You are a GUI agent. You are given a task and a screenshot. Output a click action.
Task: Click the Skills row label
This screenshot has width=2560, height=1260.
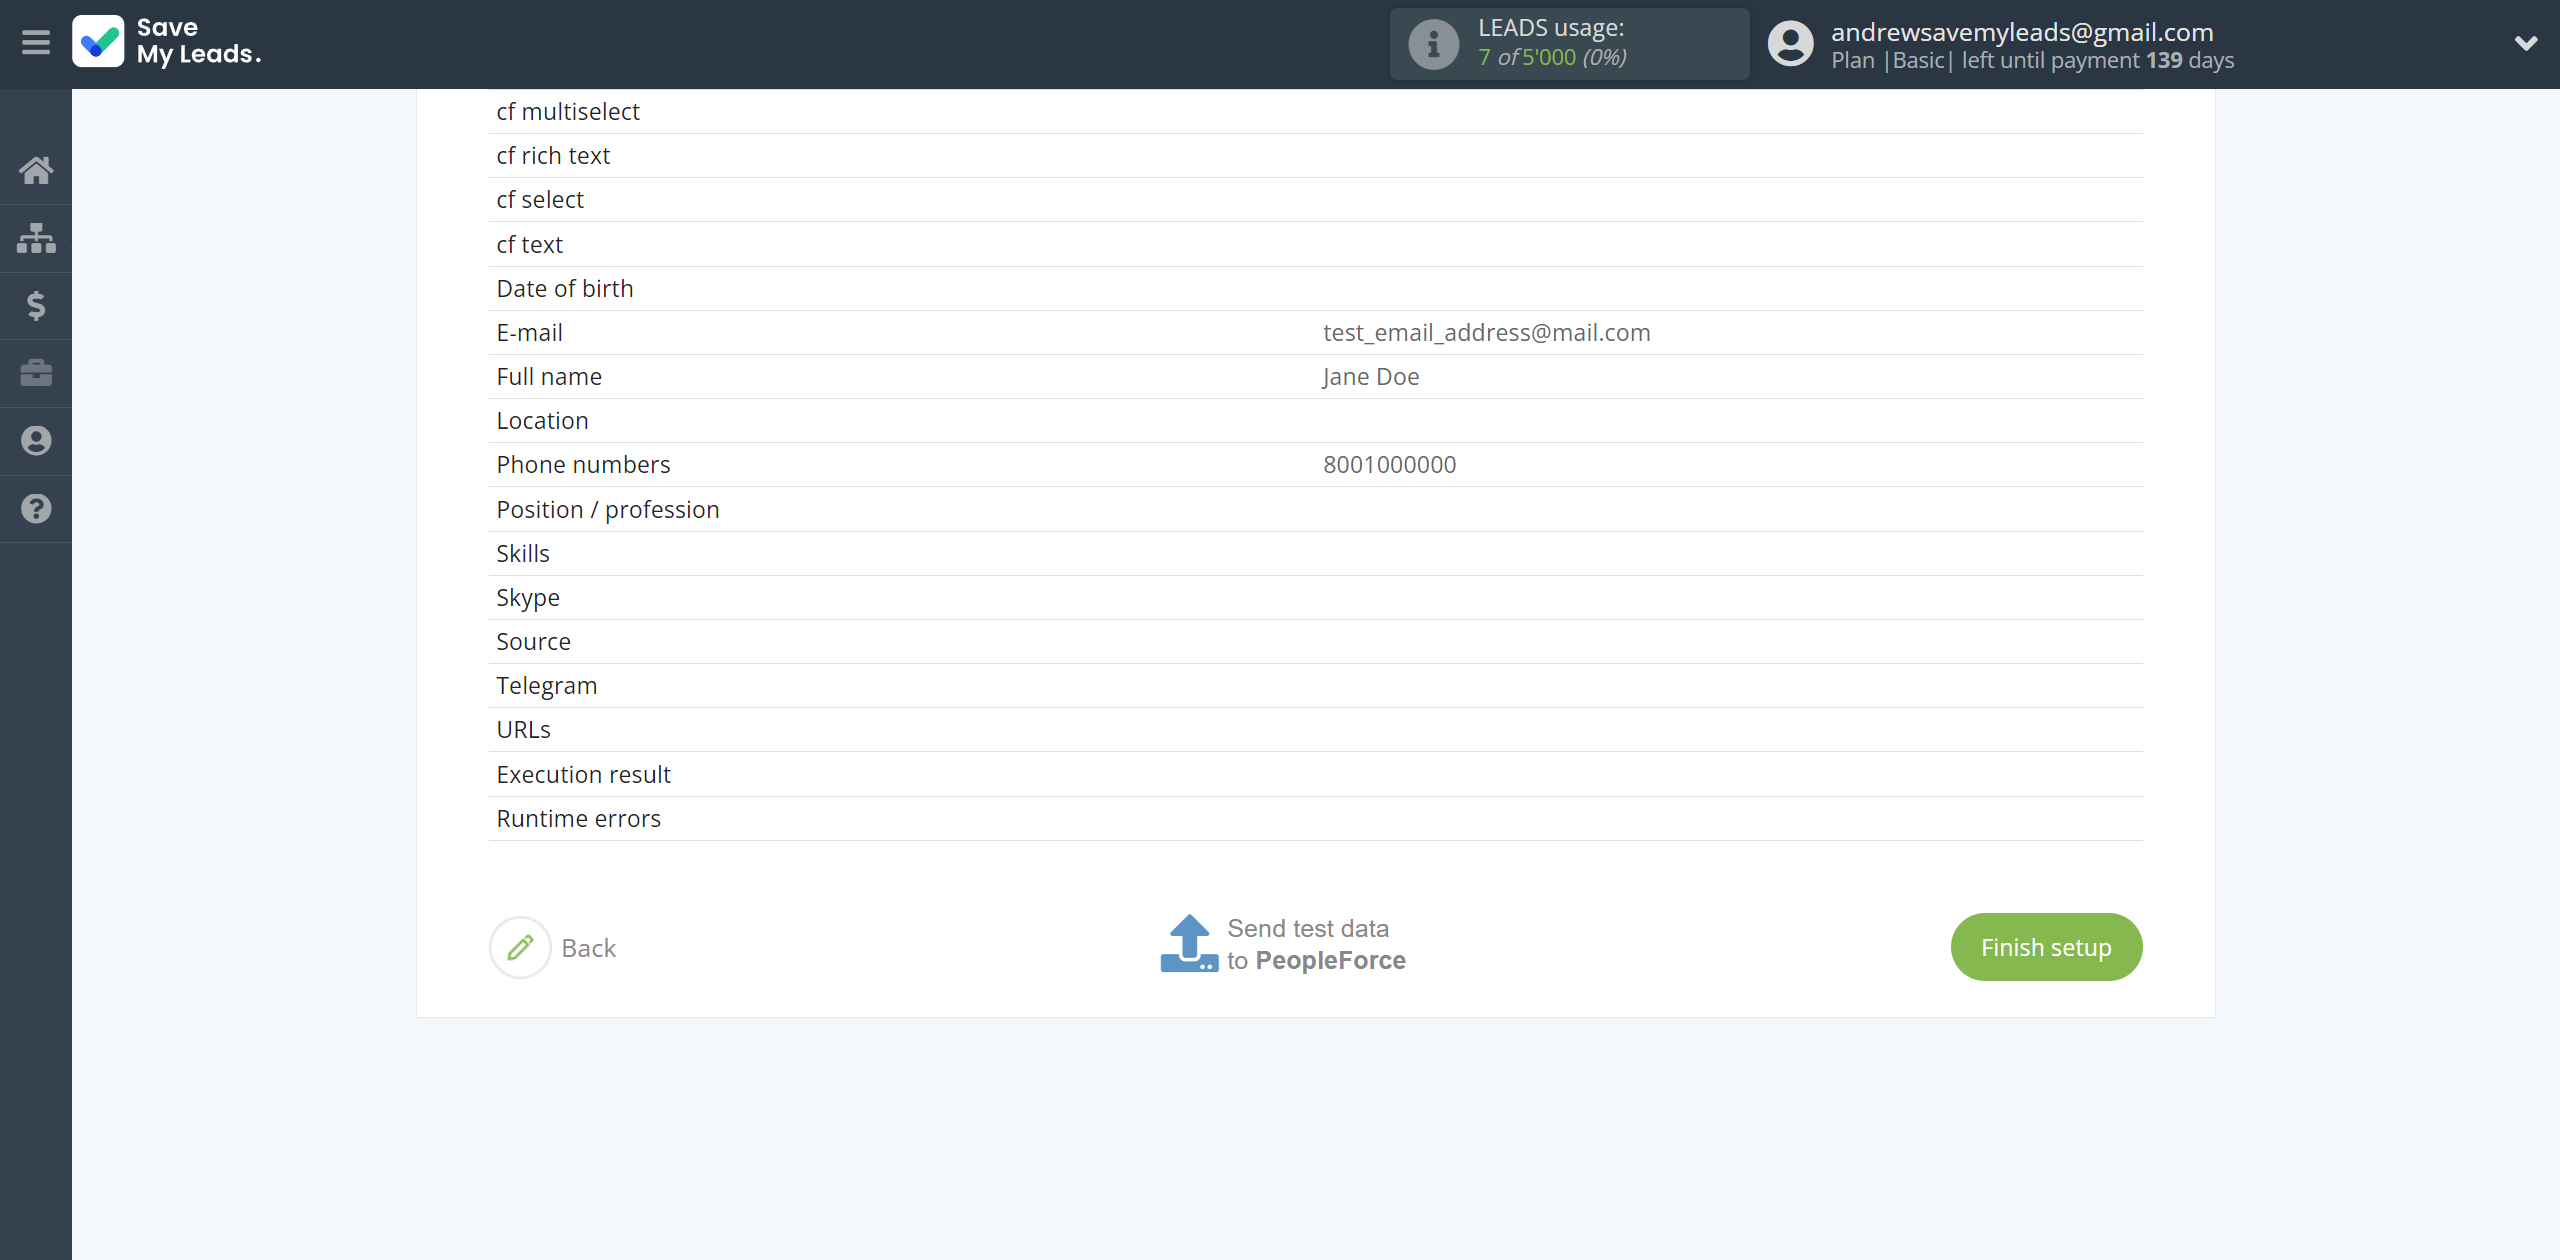pyautogui.click(x=523, y=553)
